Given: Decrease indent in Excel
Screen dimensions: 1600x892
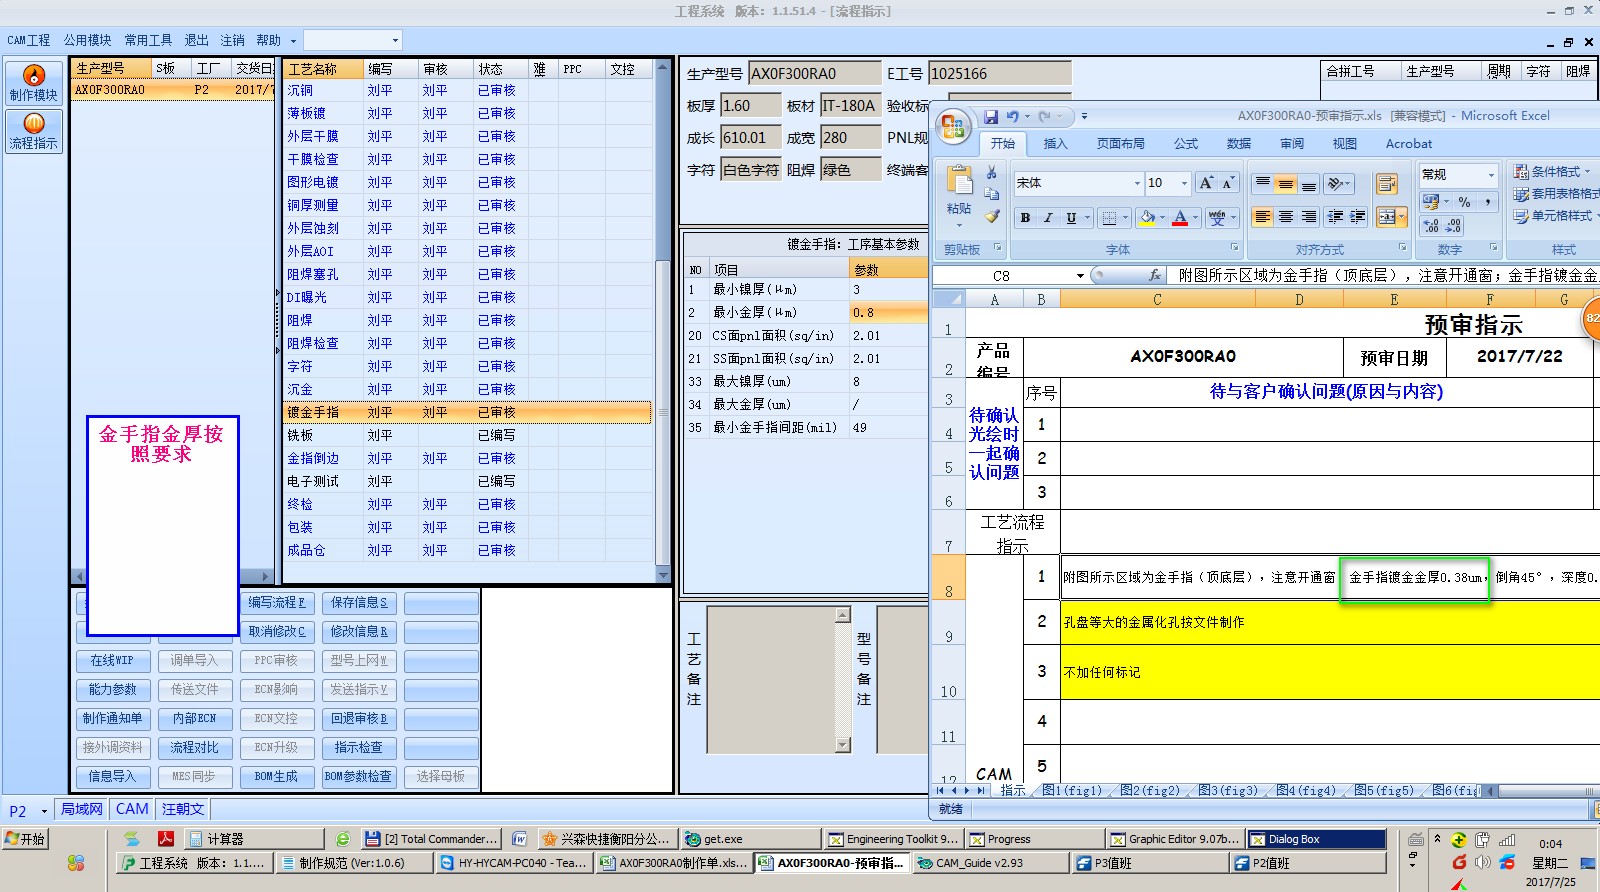Looking at the screenshot, I should pos(1335,217).
